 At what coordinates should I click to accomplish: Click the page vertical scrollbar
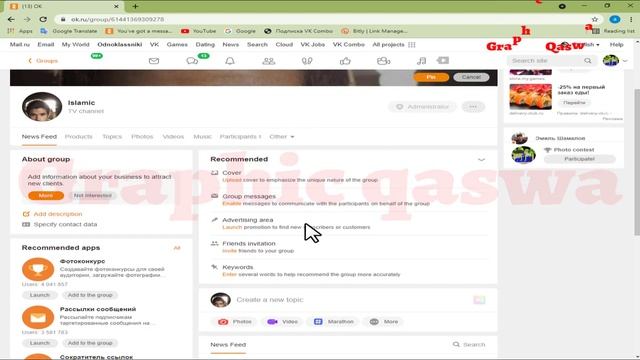coord(637,163)
